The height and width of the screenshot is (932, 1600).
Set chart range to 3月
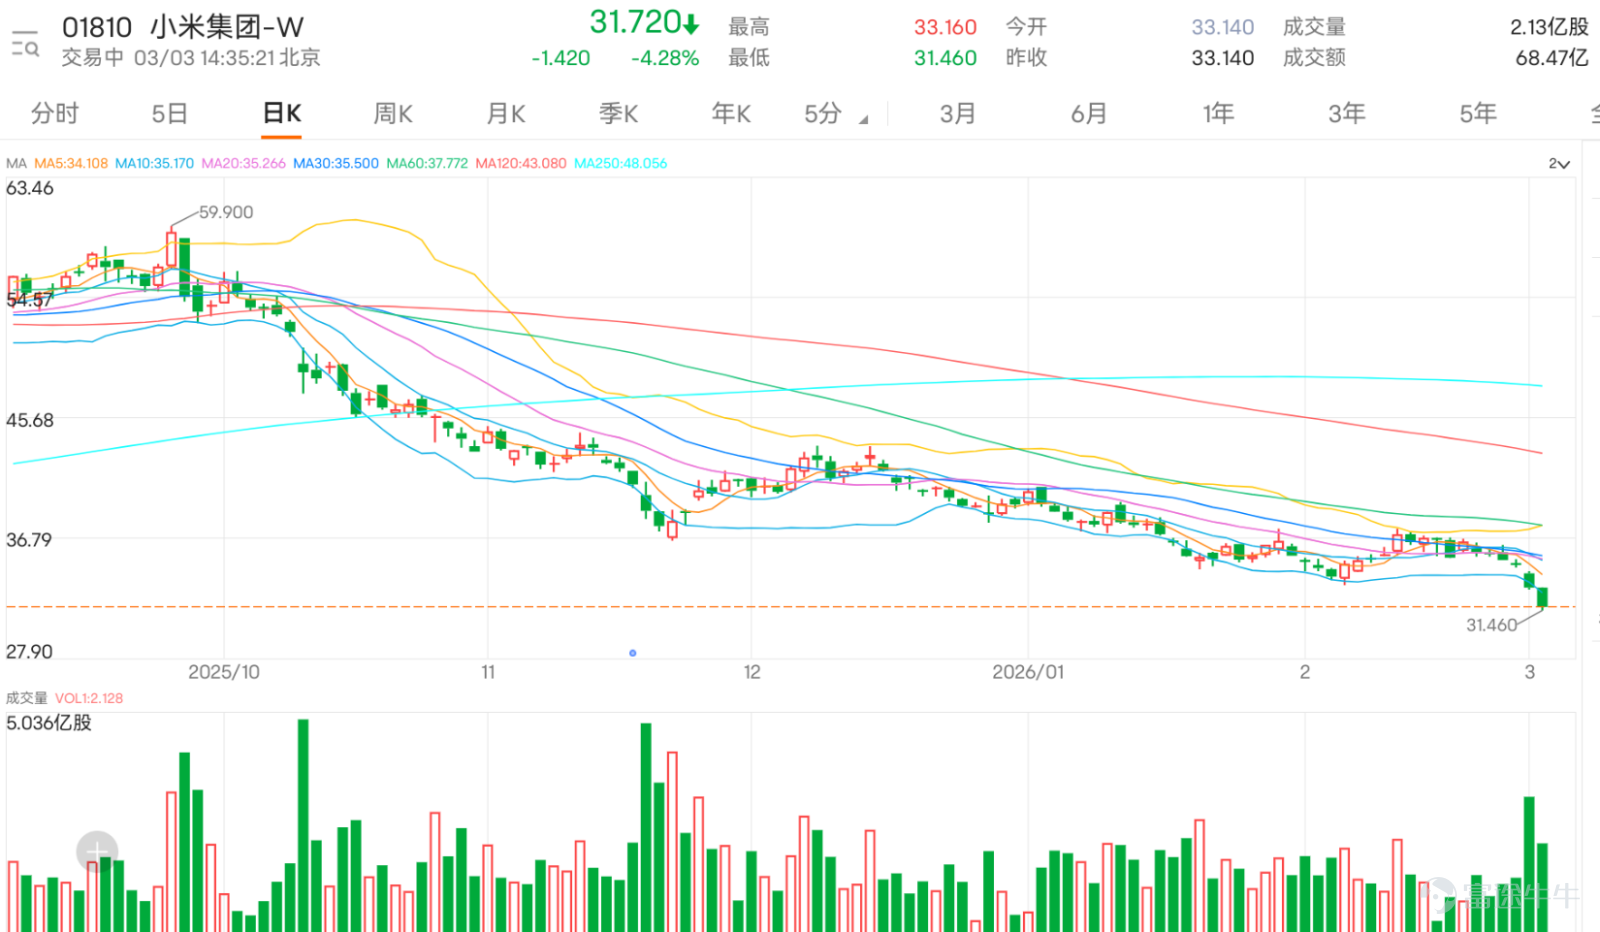coord(957,114)
